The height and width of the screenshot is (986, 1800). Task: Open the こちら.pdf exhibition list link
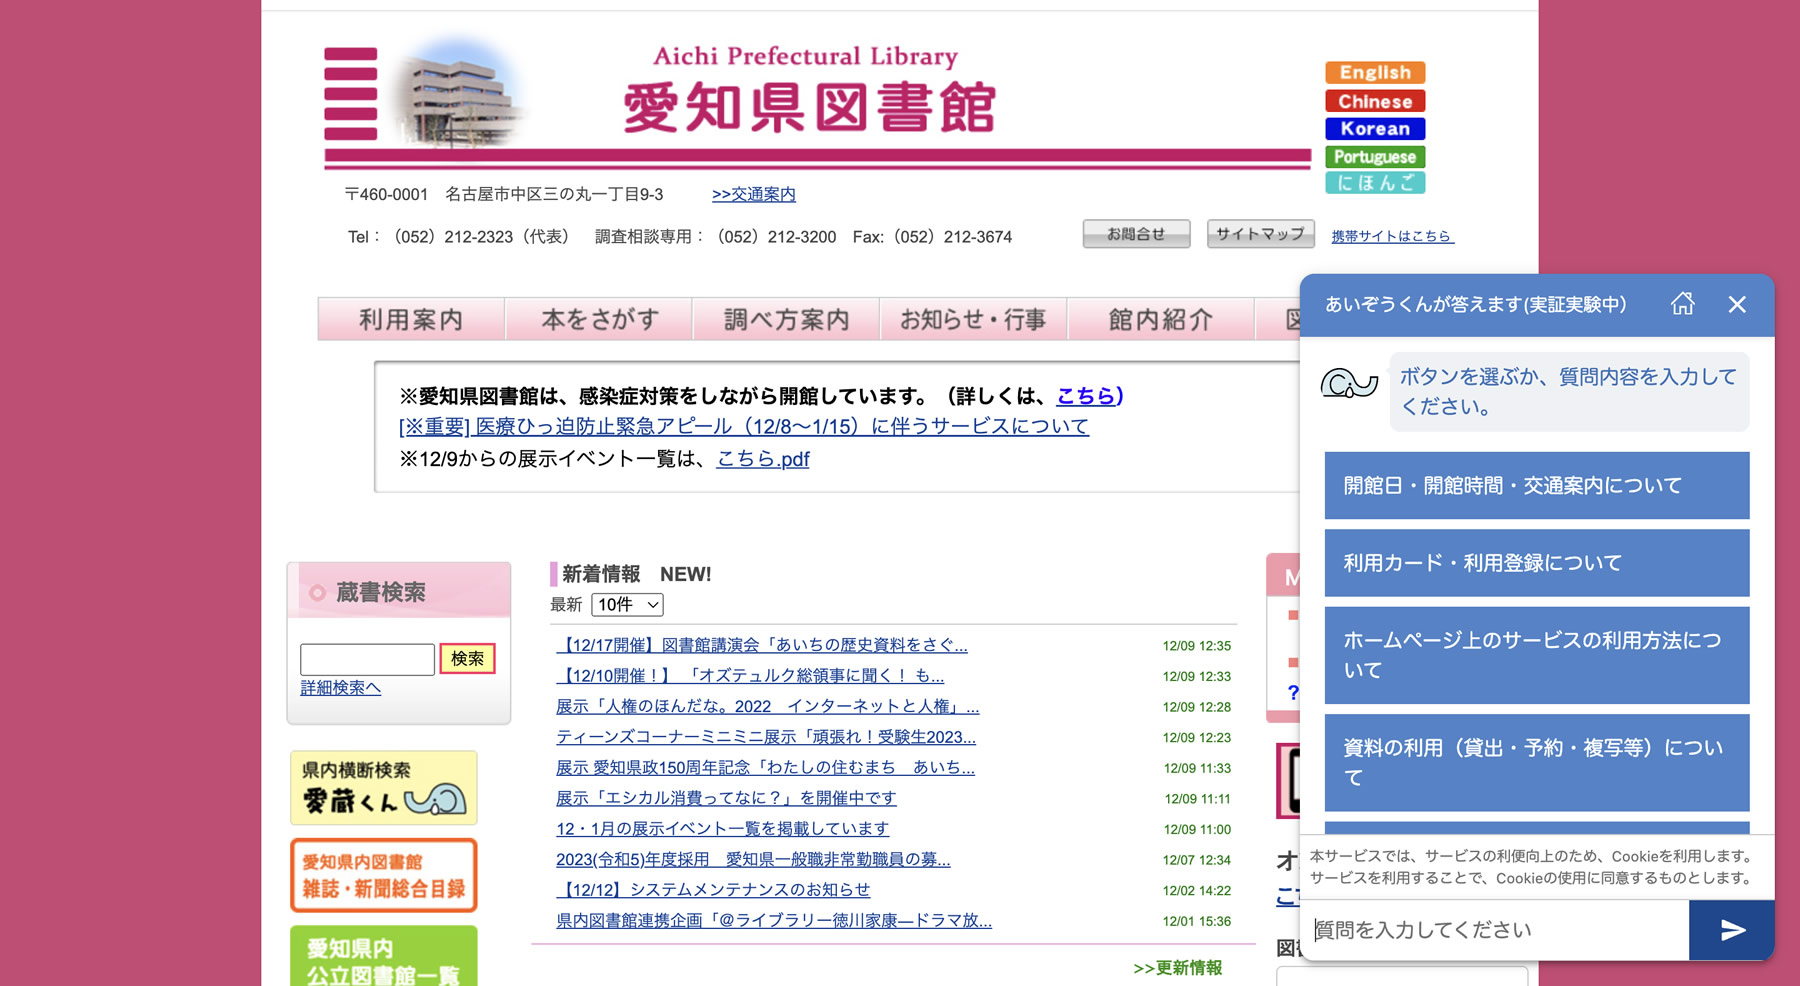[x=763, y=459]
